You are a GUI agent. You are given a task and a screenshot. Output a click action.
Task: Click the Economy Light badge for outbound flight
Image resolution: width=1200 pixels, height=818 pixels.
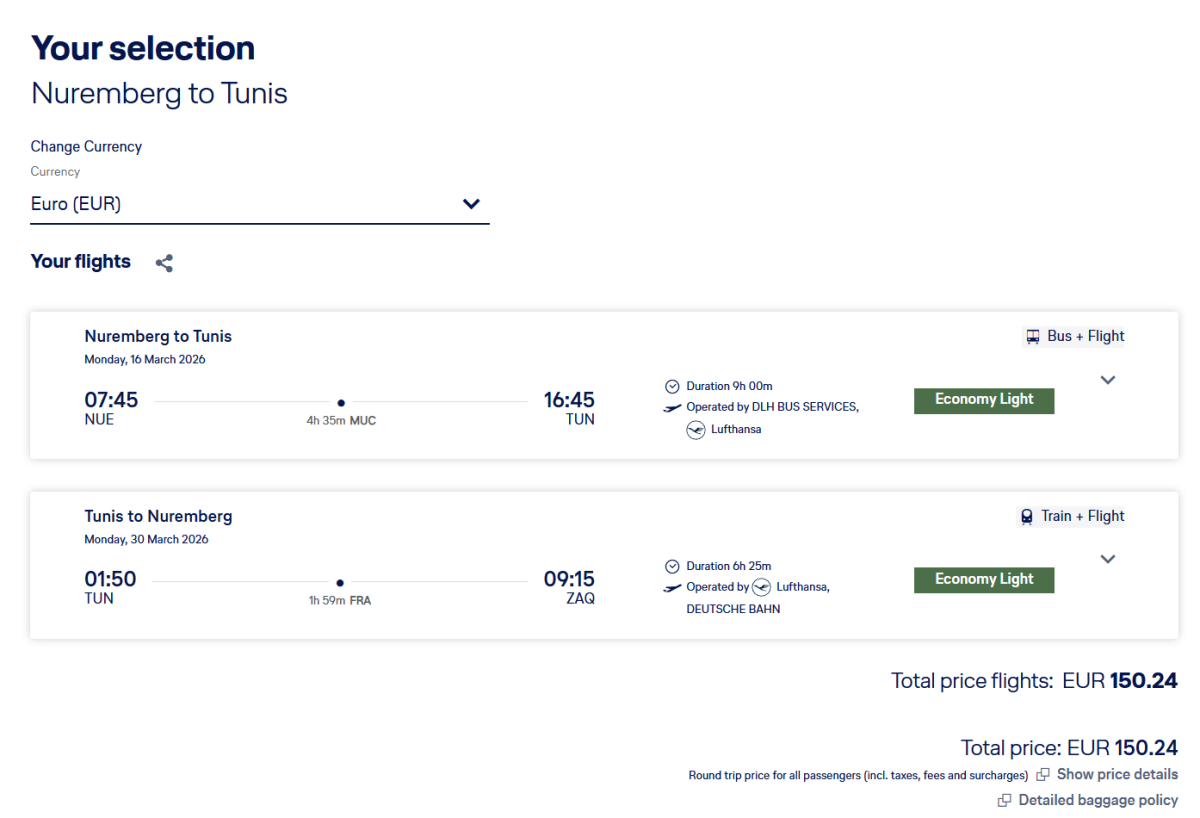coord(984,400)
